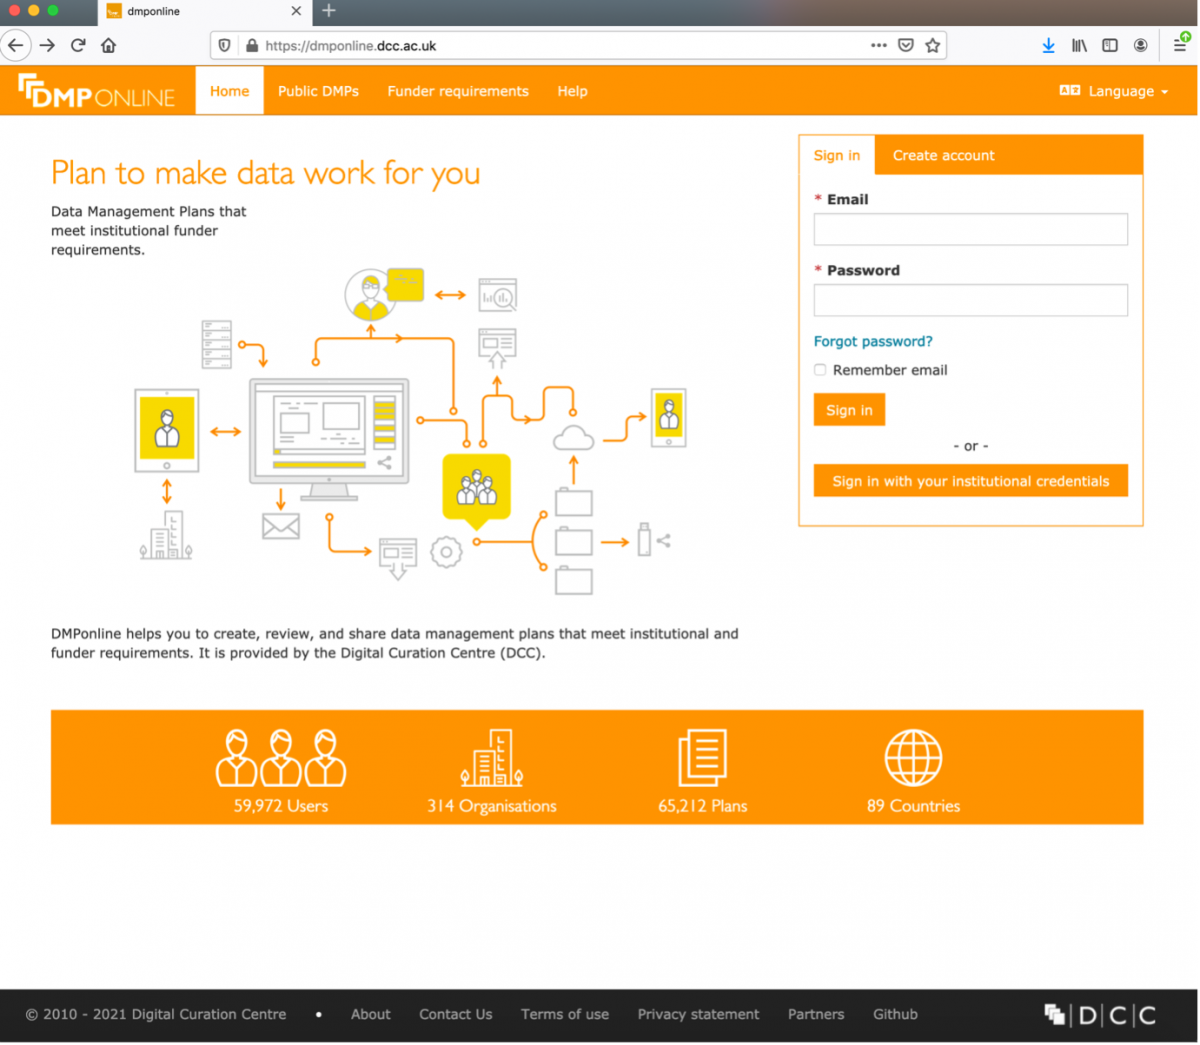Open page actions three-dot menu
This screenshot has height=1045, width=1200.
click(878, 45)
